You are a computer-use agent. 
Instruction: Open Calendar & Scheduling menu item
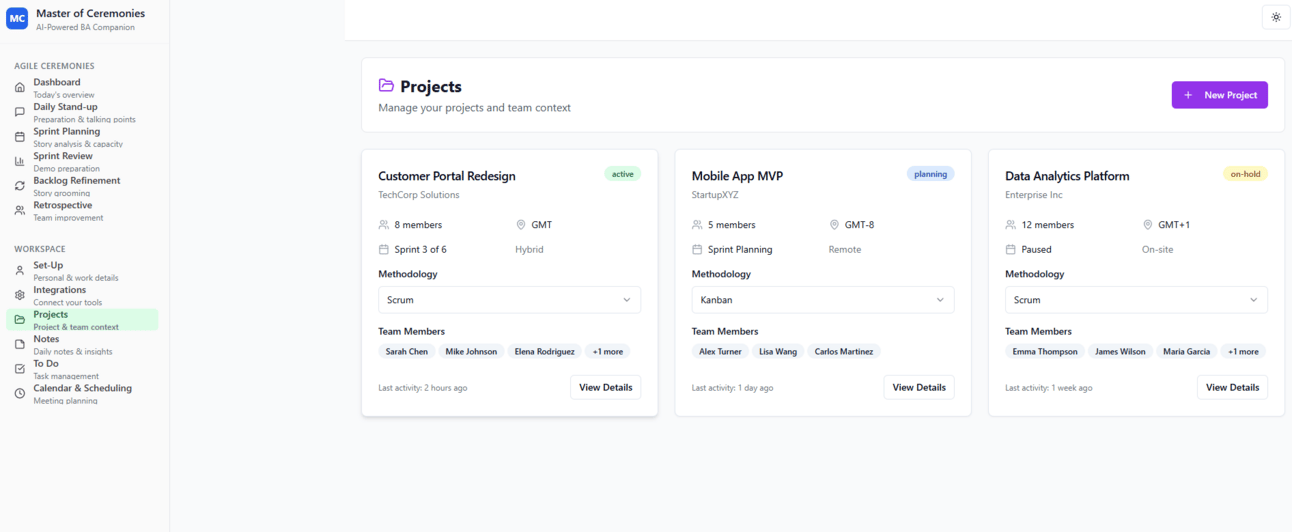tap(82, 389)
